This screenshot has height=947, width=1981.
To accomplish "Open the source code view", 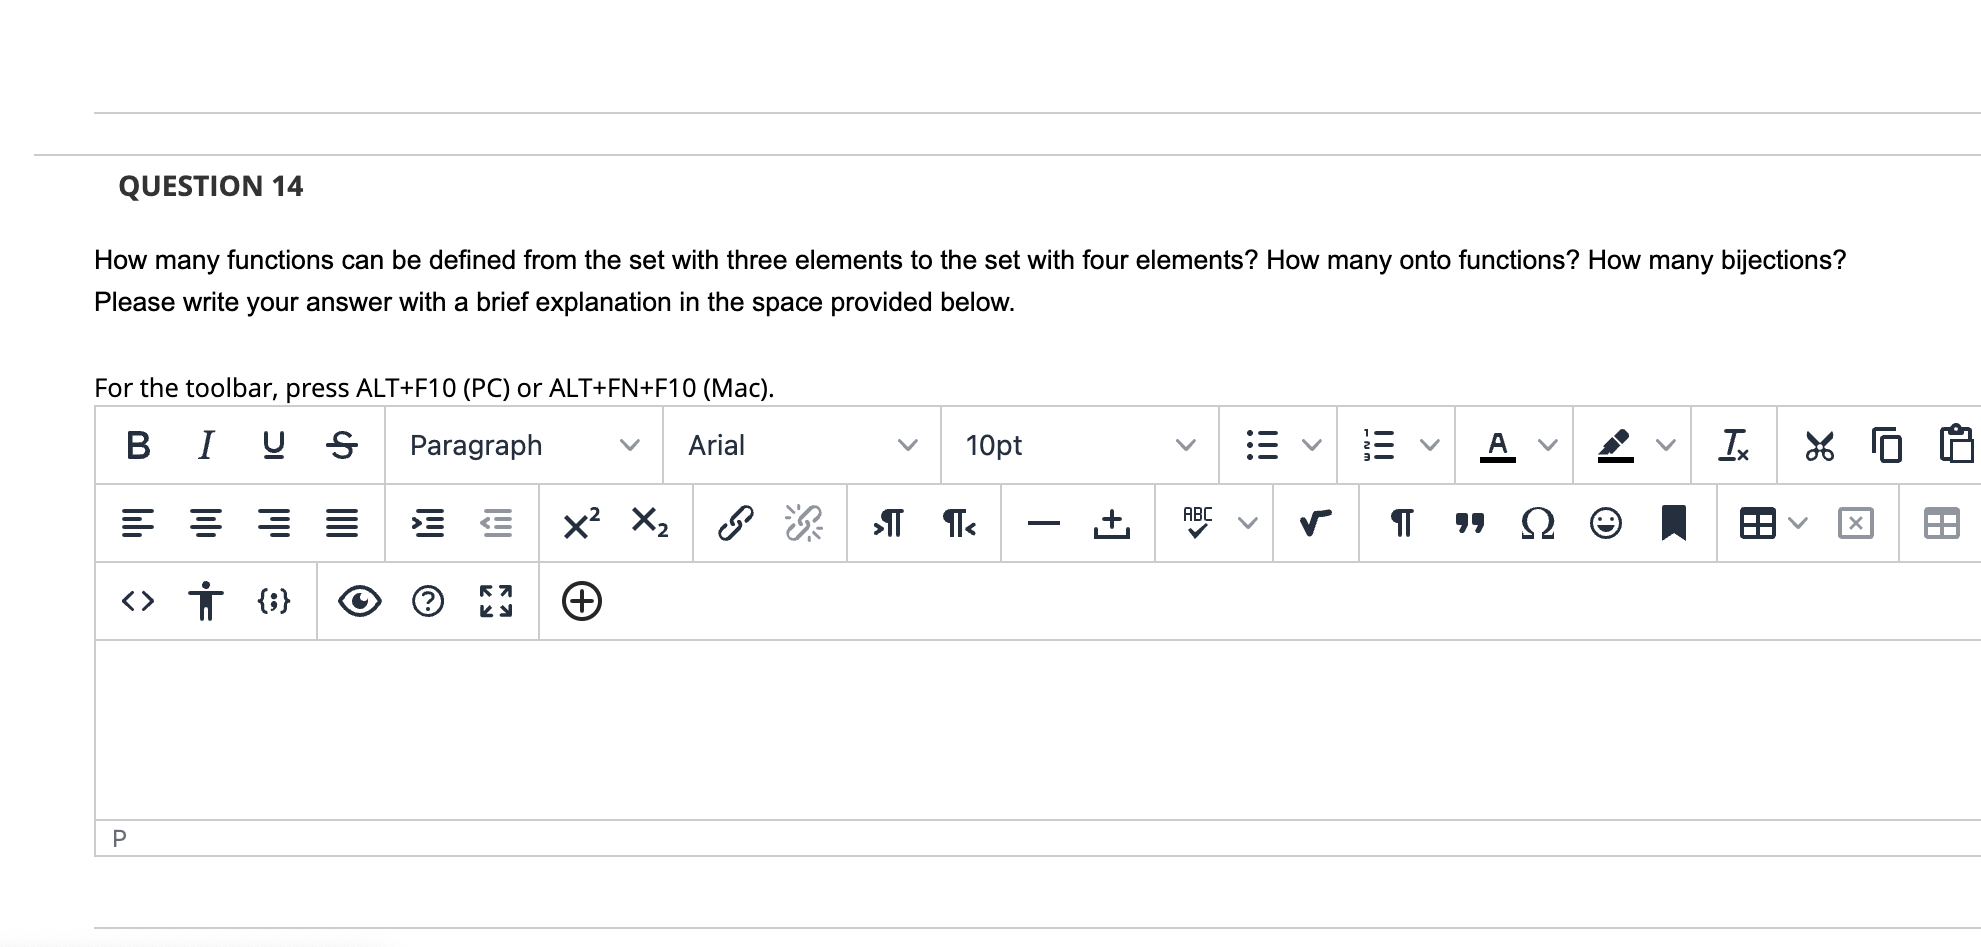I will point(137,601).
